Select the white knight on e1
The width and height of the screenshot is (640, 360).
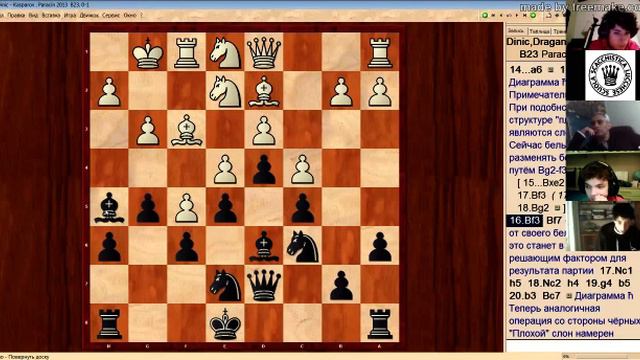225,53
